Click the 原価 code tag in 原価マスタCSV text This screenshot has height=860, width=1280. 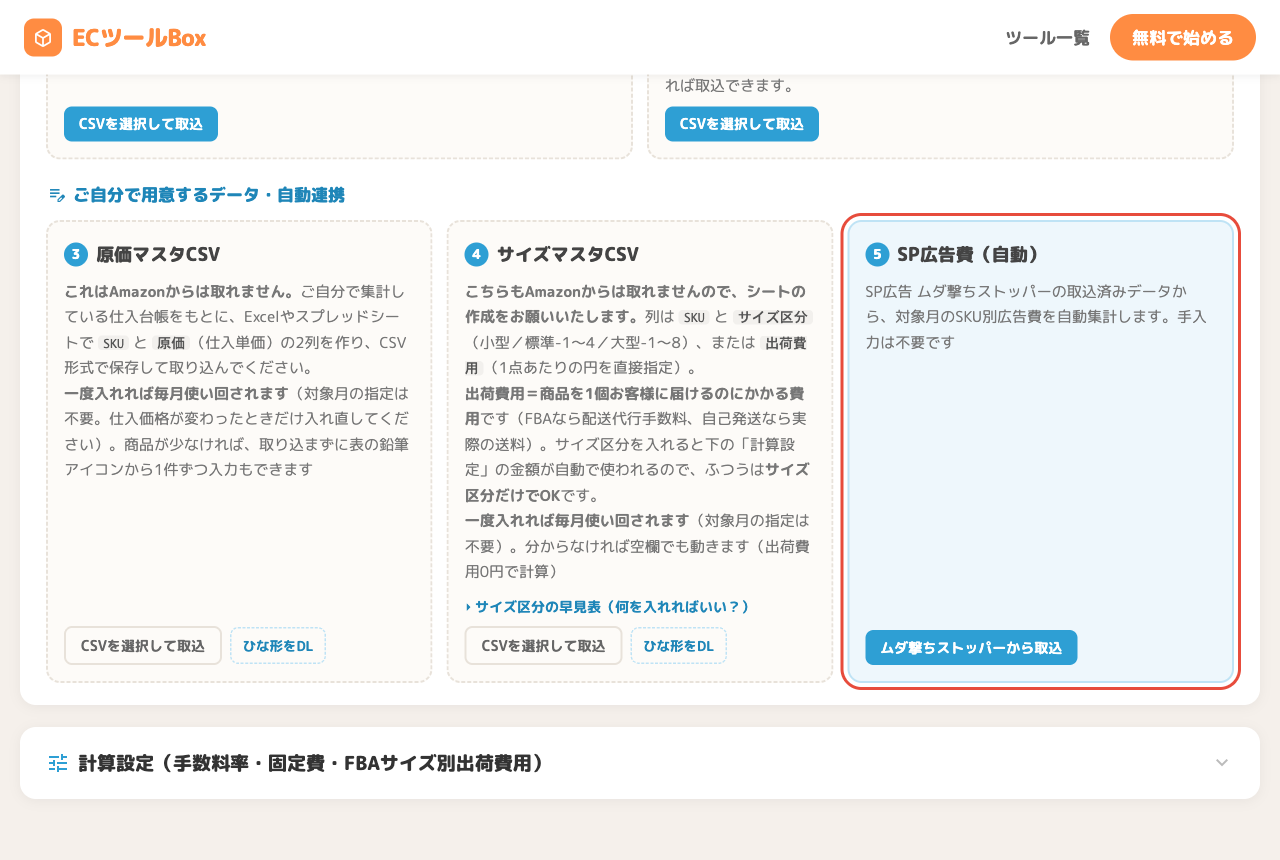click(x=171, y=343)
